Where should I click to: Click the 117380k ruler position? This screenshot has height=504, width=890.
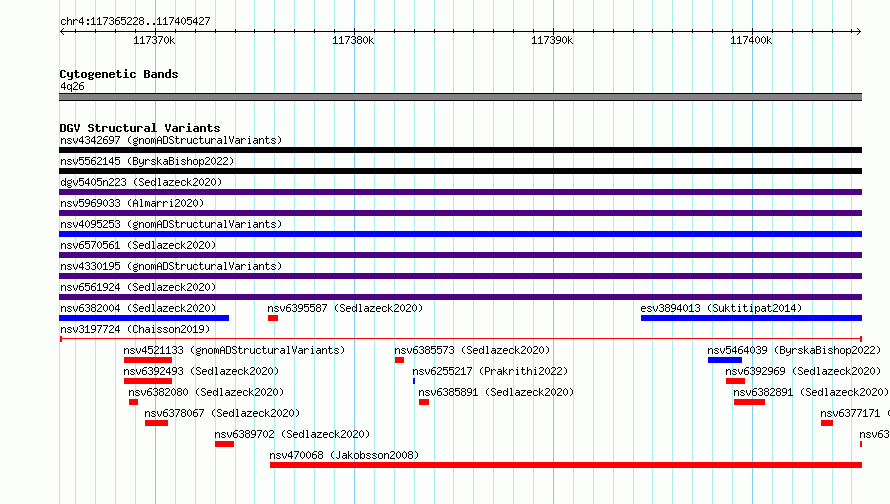point(353,40)
